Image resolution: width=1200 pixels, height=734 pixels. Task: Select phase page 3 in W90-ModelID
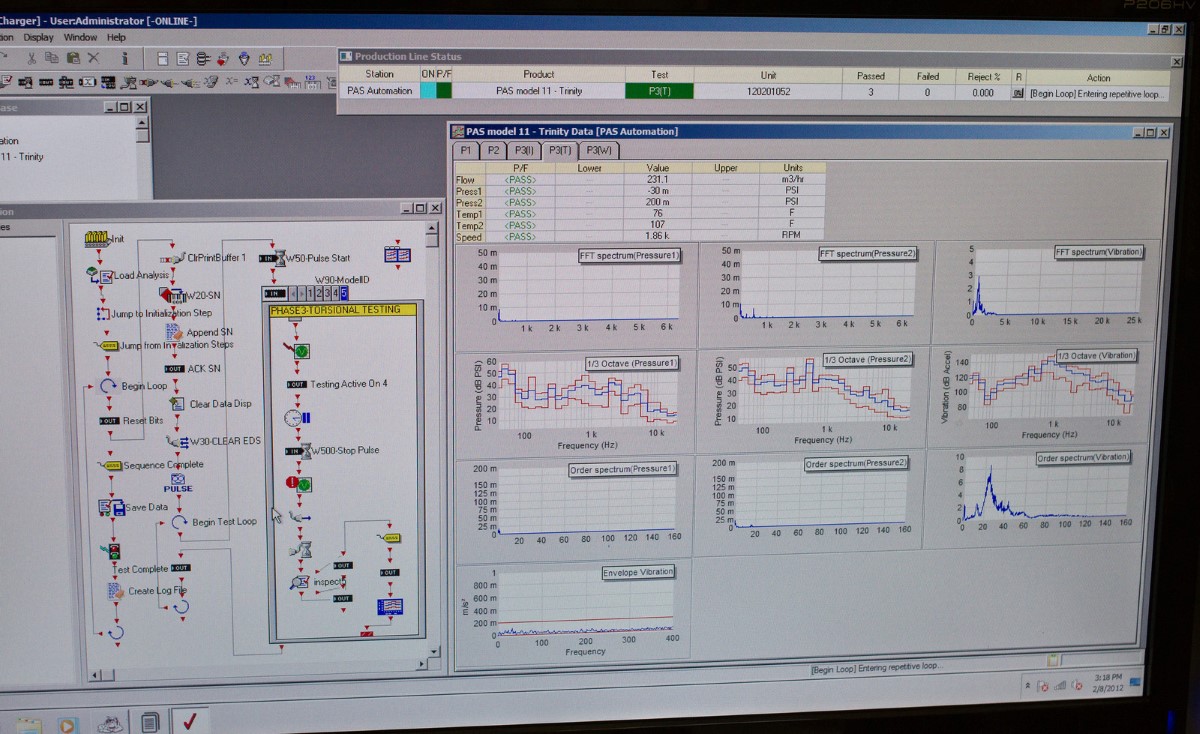coord(327,293)
